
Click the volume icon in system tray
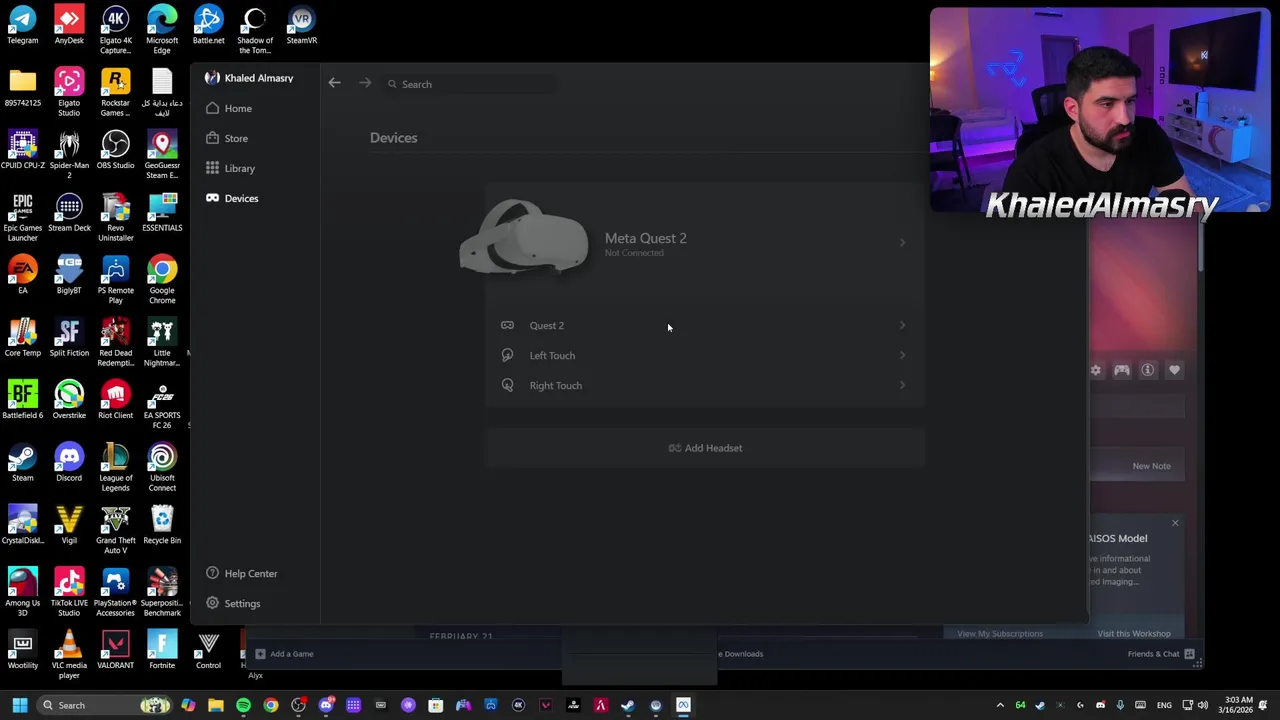click(1202, 705)
